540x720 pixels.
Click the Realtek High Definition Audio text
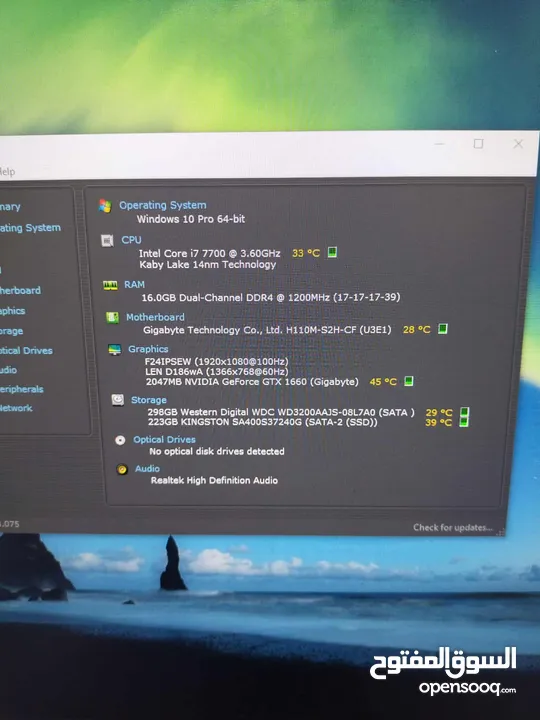[214, 480]
